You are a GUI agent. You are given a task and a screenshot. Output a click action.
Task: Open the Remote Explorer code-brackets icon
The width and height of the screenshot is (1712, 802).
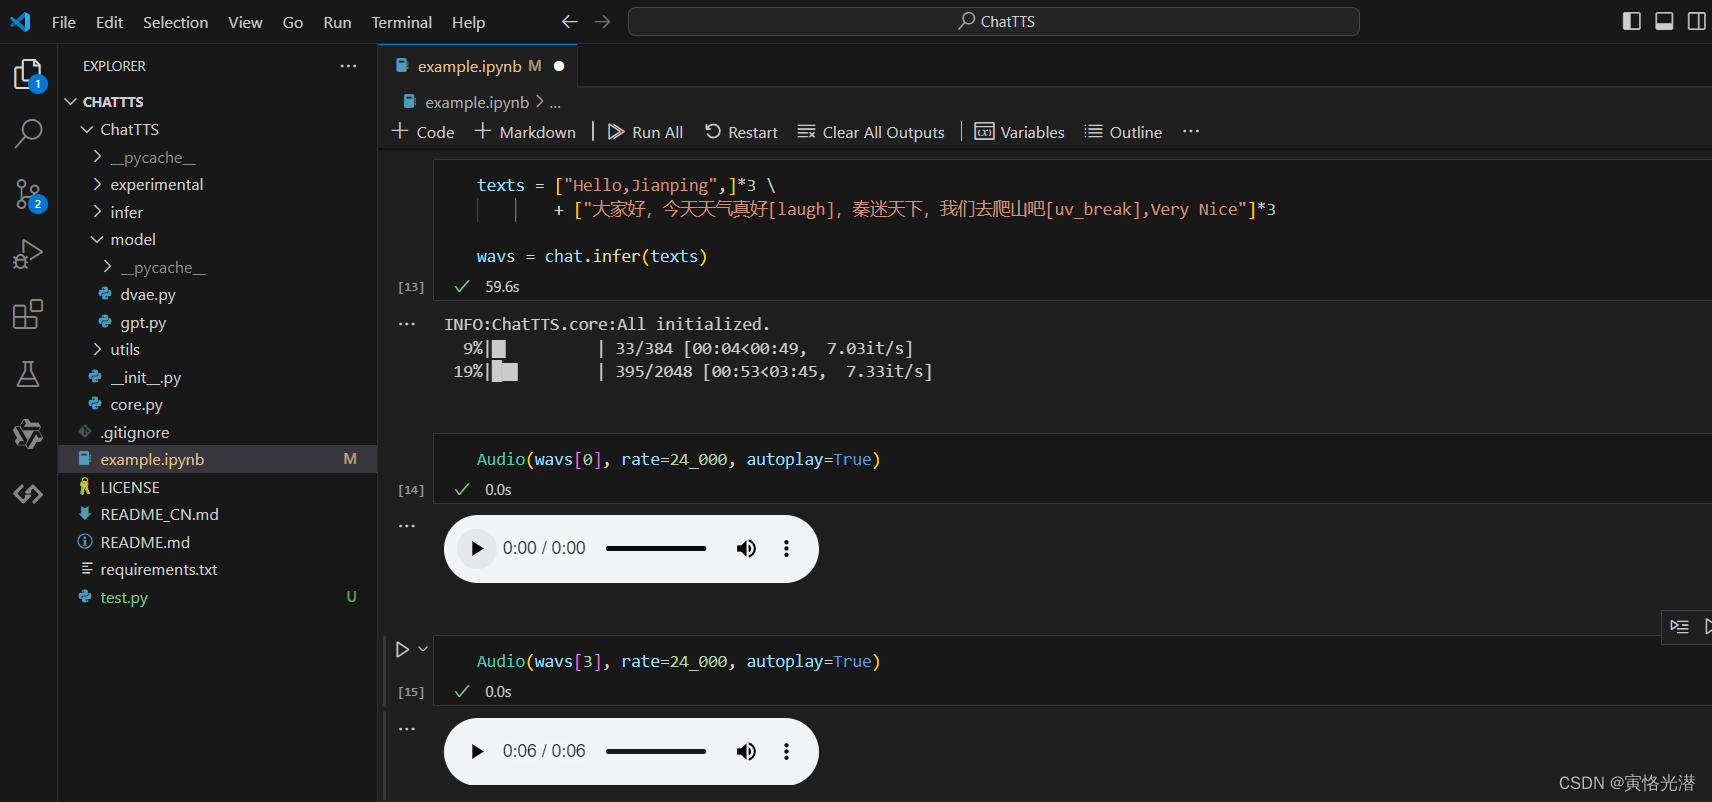click(28, 494)
